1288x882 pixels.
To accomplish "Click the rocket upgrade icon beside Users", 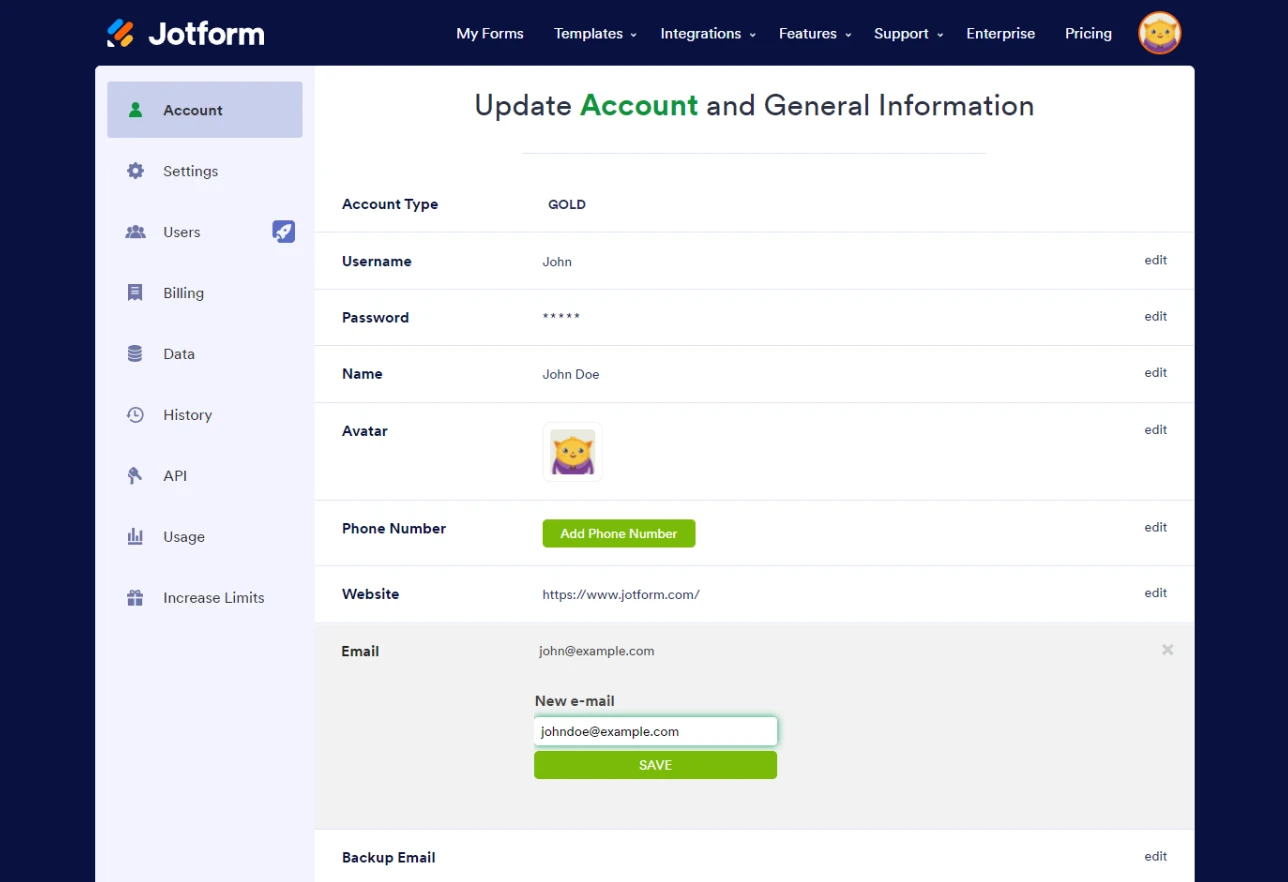I will [x=284, y=232].
